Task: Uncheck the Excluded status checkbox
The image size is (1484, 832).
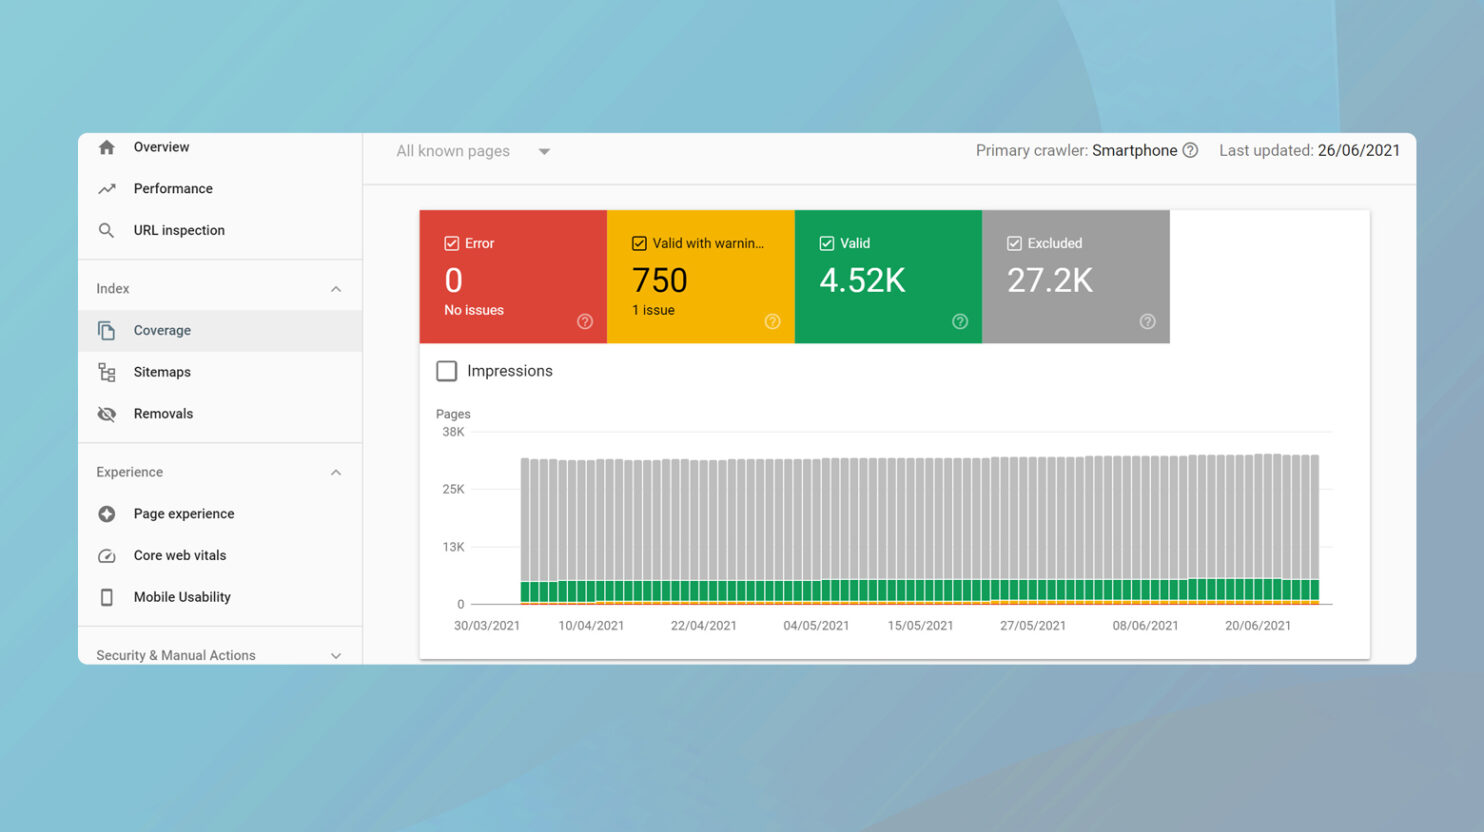Action: tap(1014, 243)
